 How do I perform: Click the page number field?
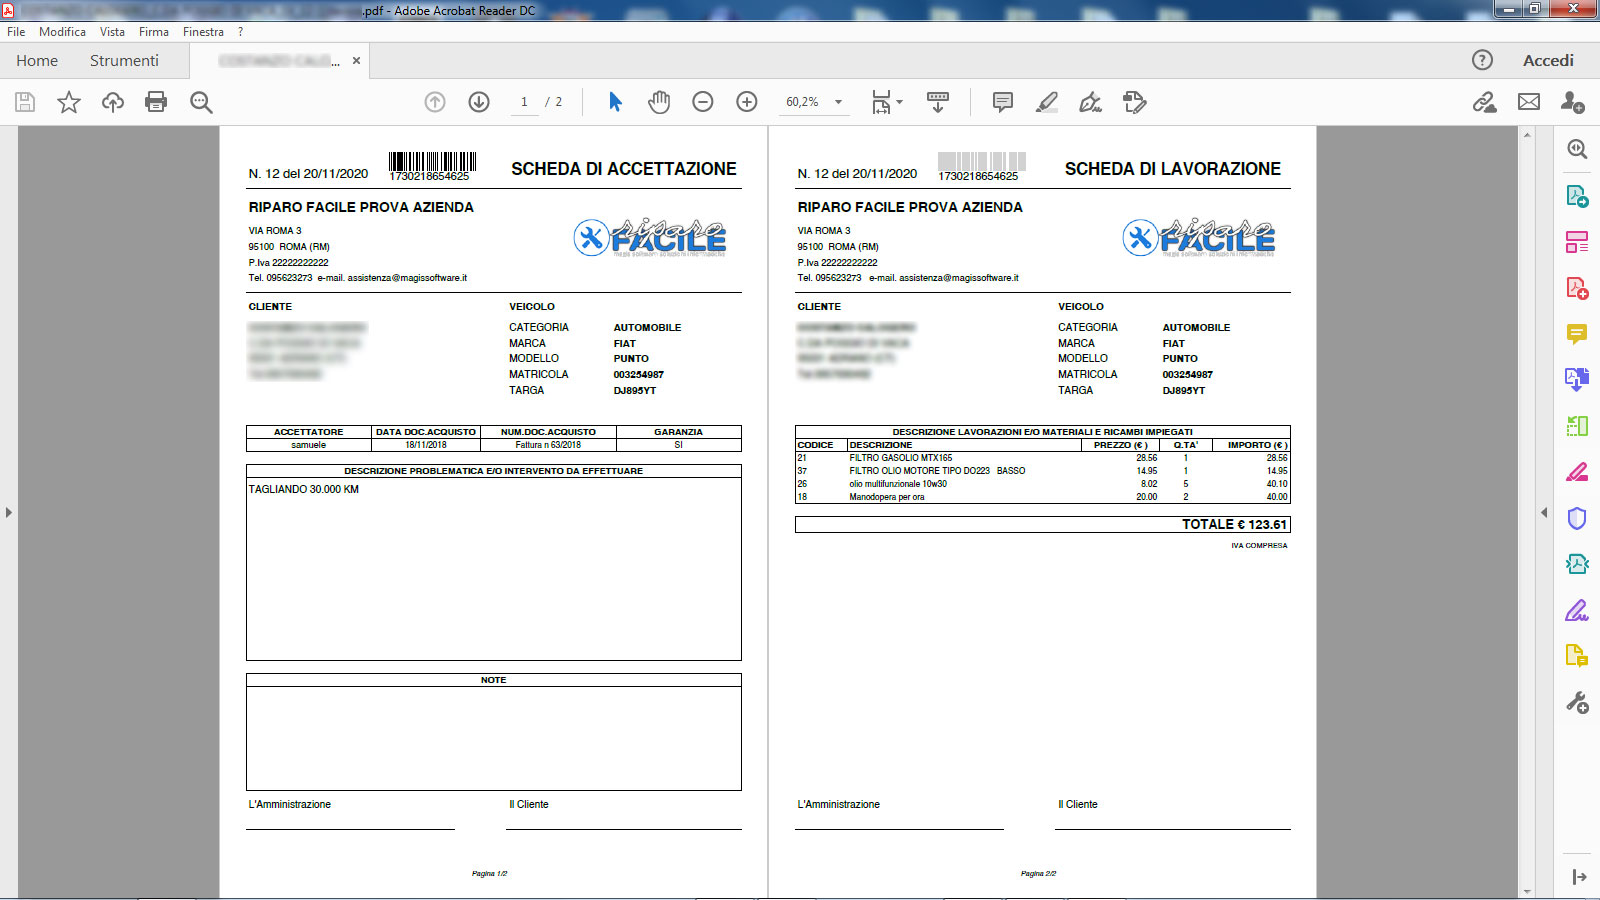point(524,102)
